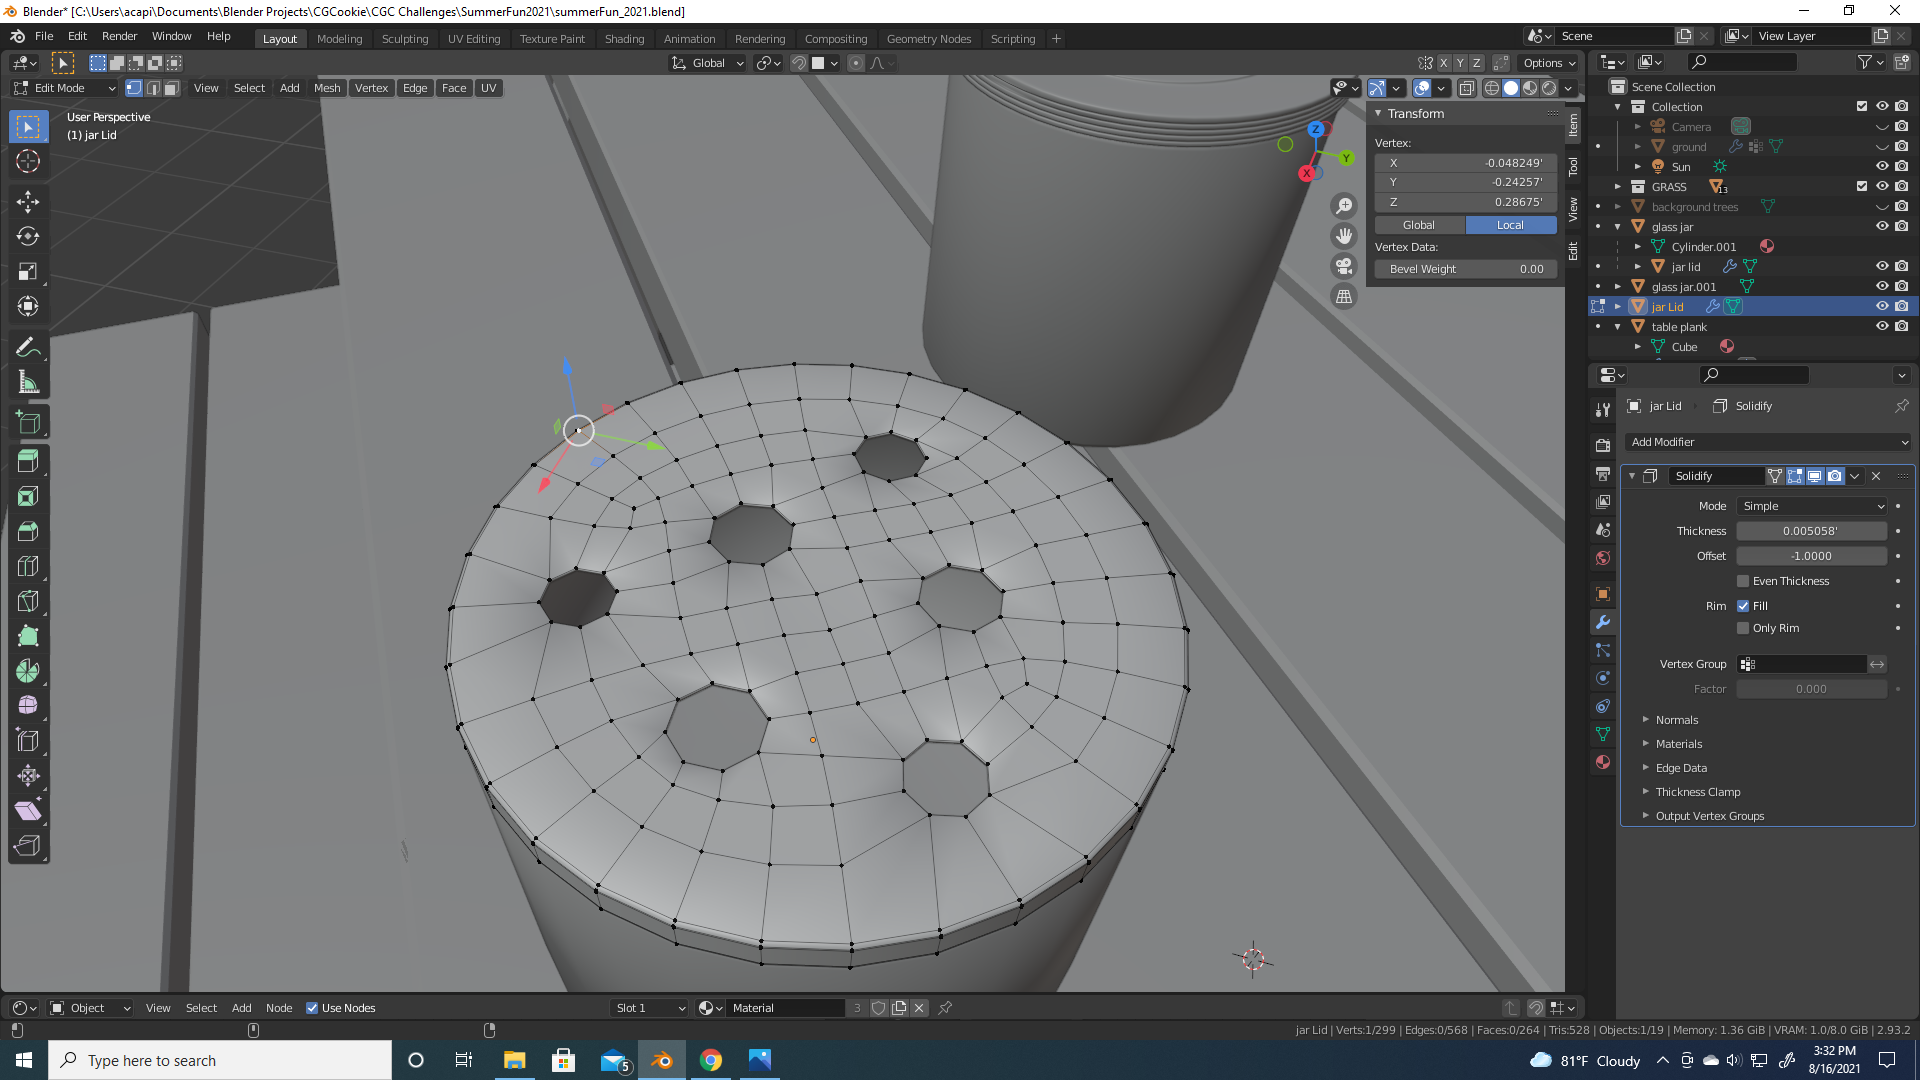Toggle X-Ray display in the viewport header
Image resolution: width=1920 pixels, height=1080 pixels.
1466,88
